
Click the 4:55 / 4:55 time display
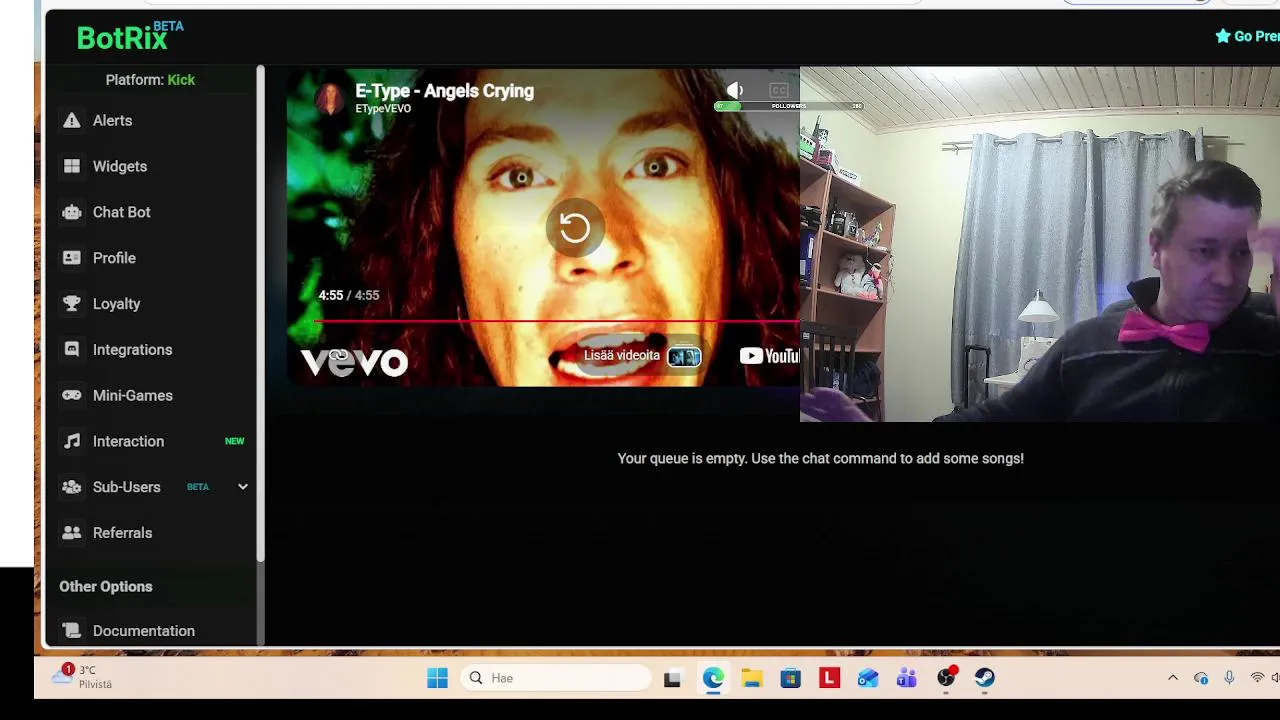[349, 295]
